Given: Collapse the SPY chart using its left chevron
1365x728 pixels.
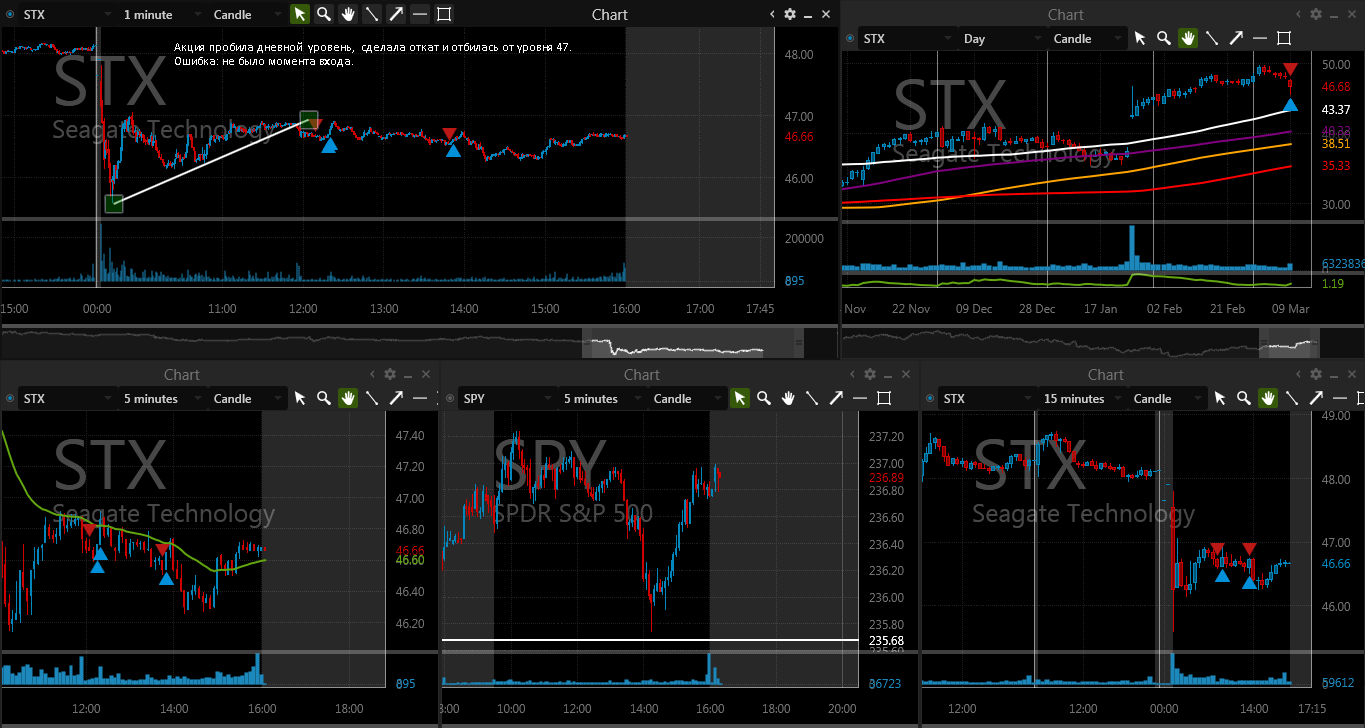Looking at the screenshot, I should [854, 374].
